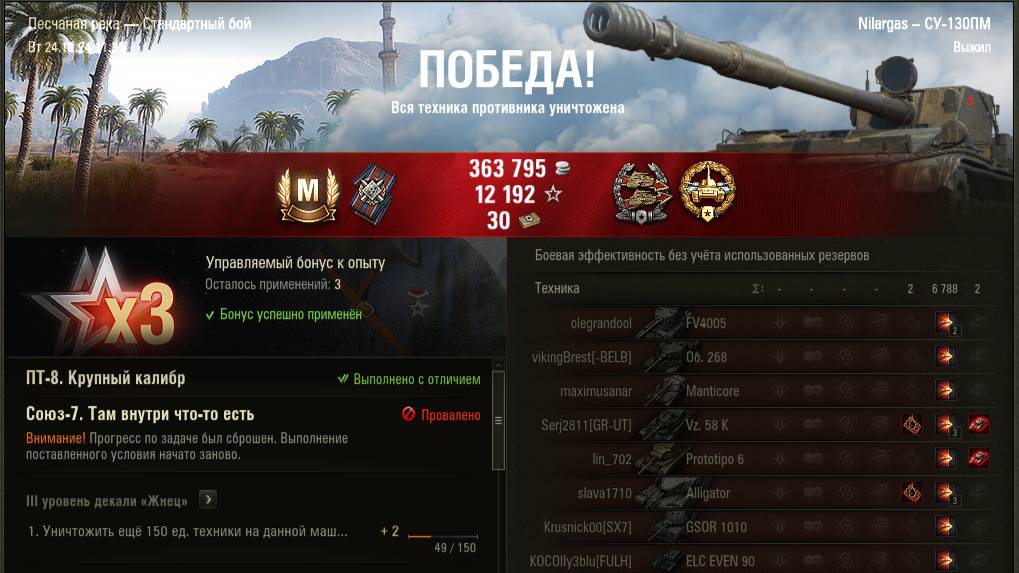
Task: Click the silver credits coin icon
Action: [x=563, y=168]
